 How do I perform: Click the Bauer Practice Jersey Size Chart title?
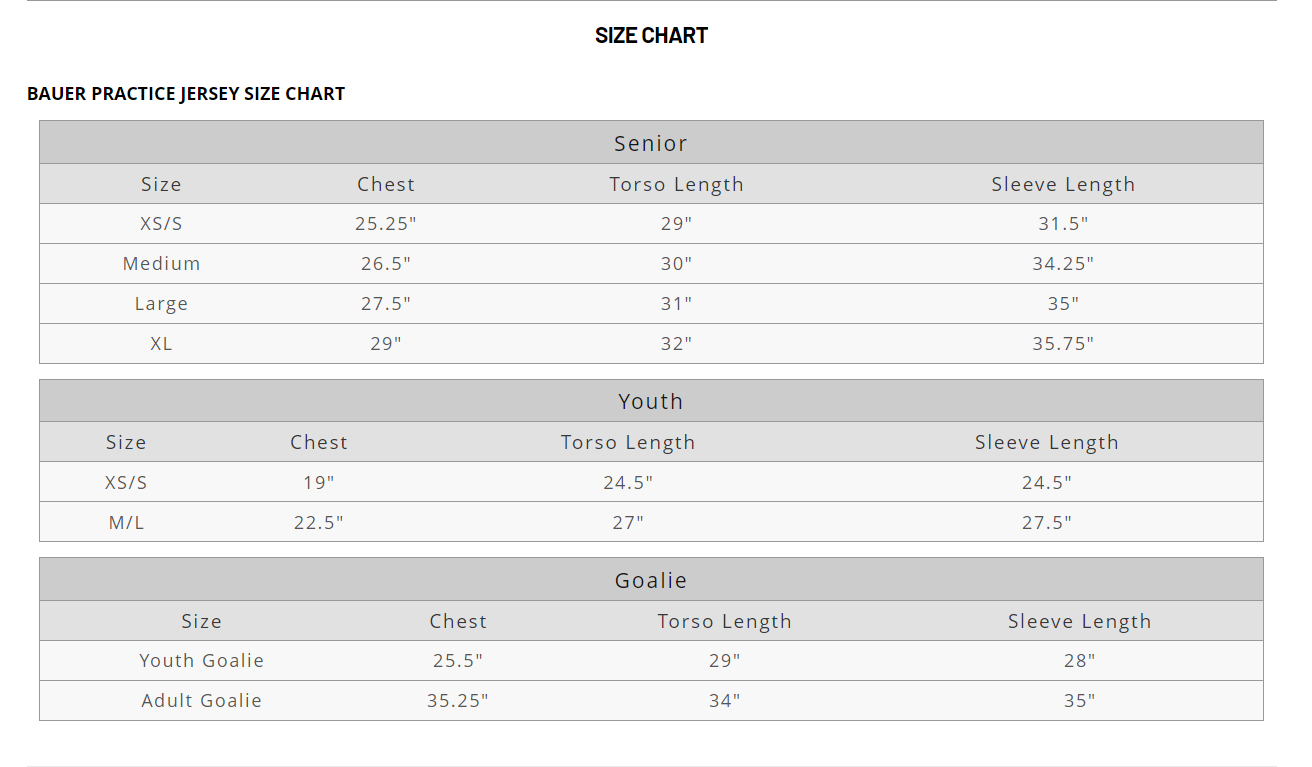tap(186, 94)
